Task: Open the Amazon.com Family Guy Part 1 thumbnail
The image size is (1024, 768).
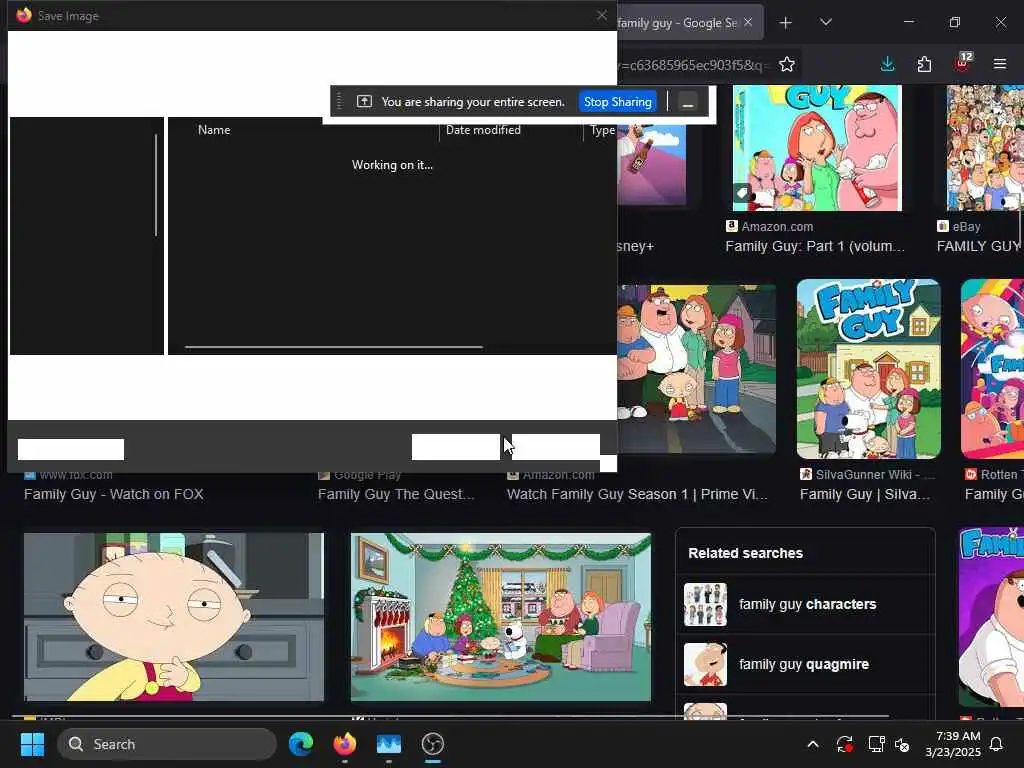Action: 817,148
